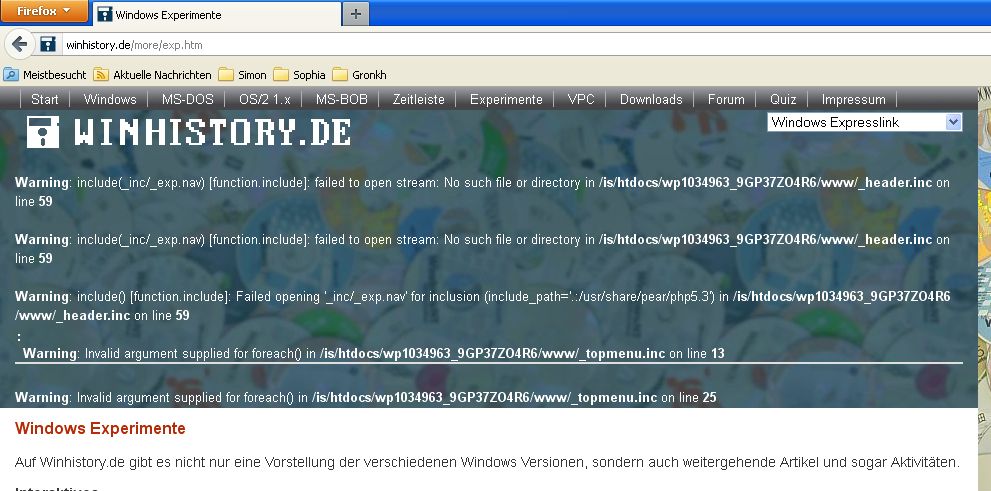Click the Quiz menu entry
The width and height of the screenshot is (991, 491).
tap(783, 99)
